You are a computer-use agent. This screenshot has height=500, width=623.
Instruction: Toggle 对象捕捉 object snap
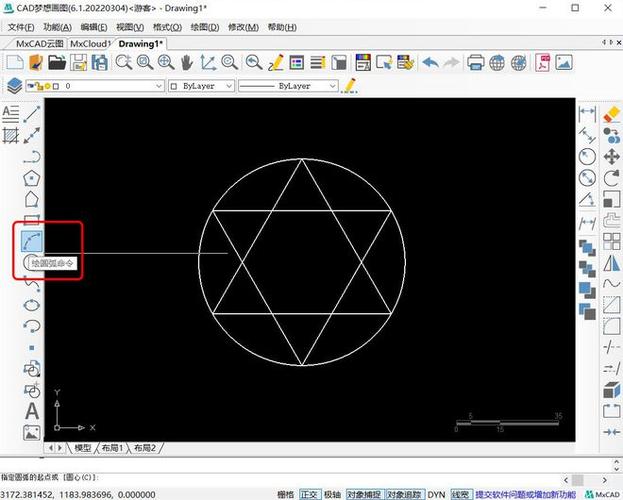363,494
